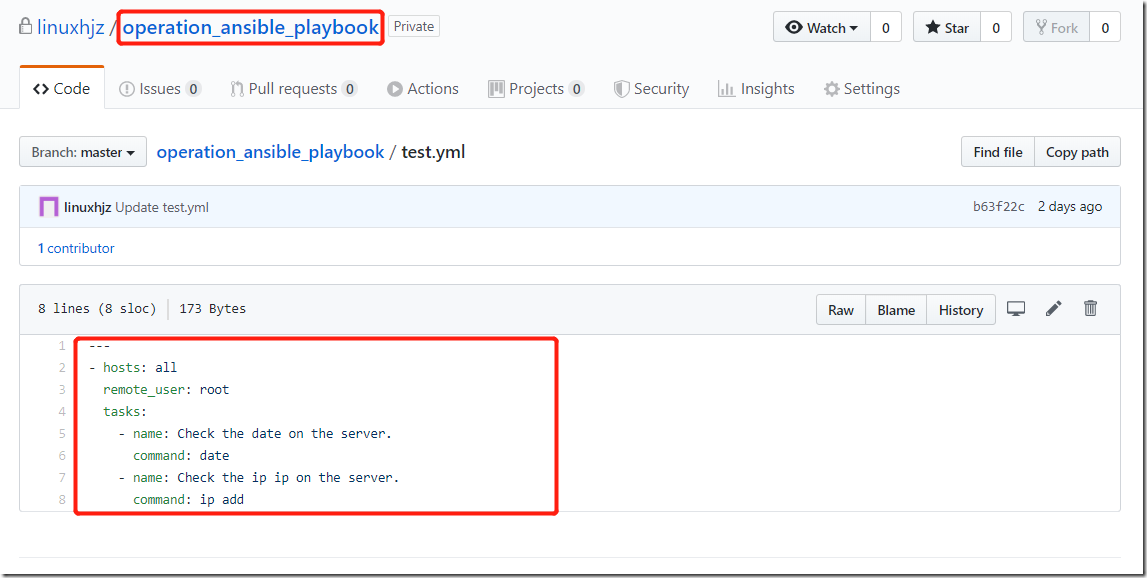The height and width of the screenshot is (578, 1147).
Task: Fork the repository
Action: (x=1056, y=28)
